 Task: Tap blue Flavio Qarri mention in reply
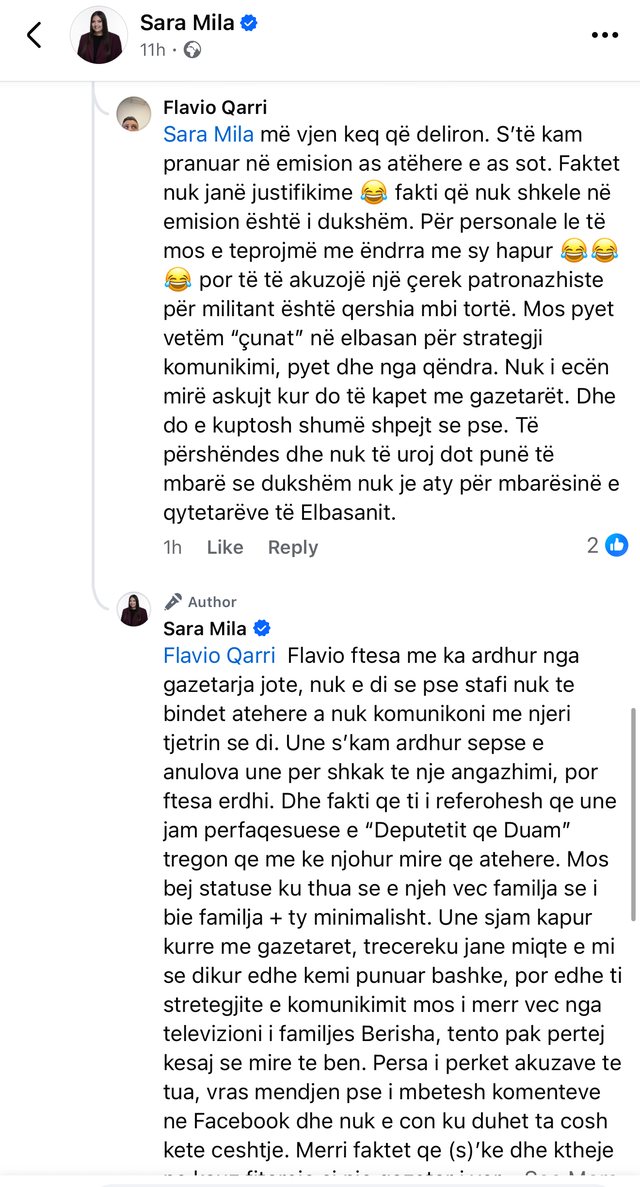[219, 655]
